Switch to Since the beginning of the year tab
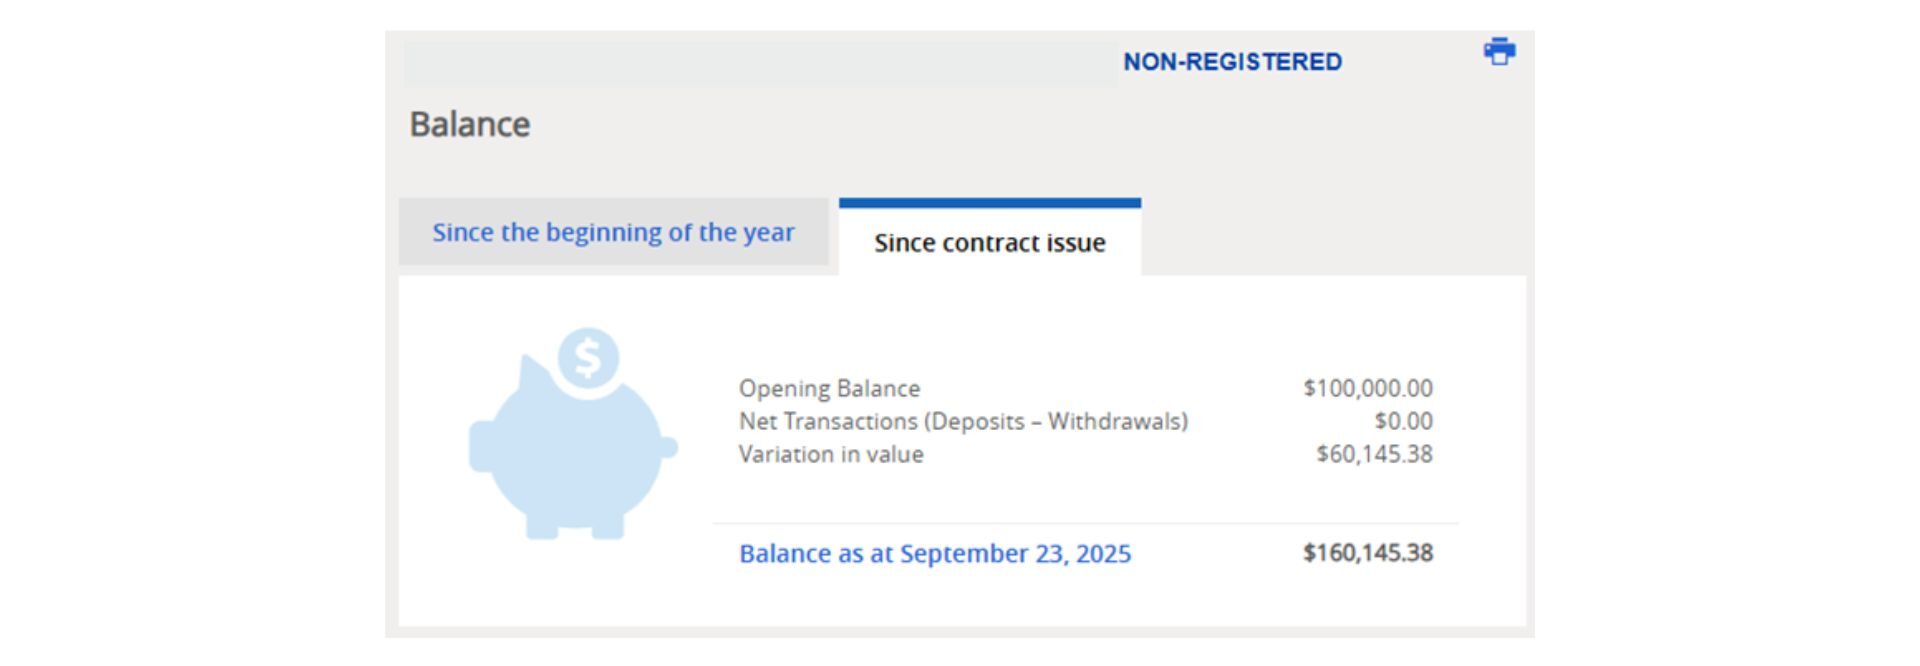 click(613, 232)
